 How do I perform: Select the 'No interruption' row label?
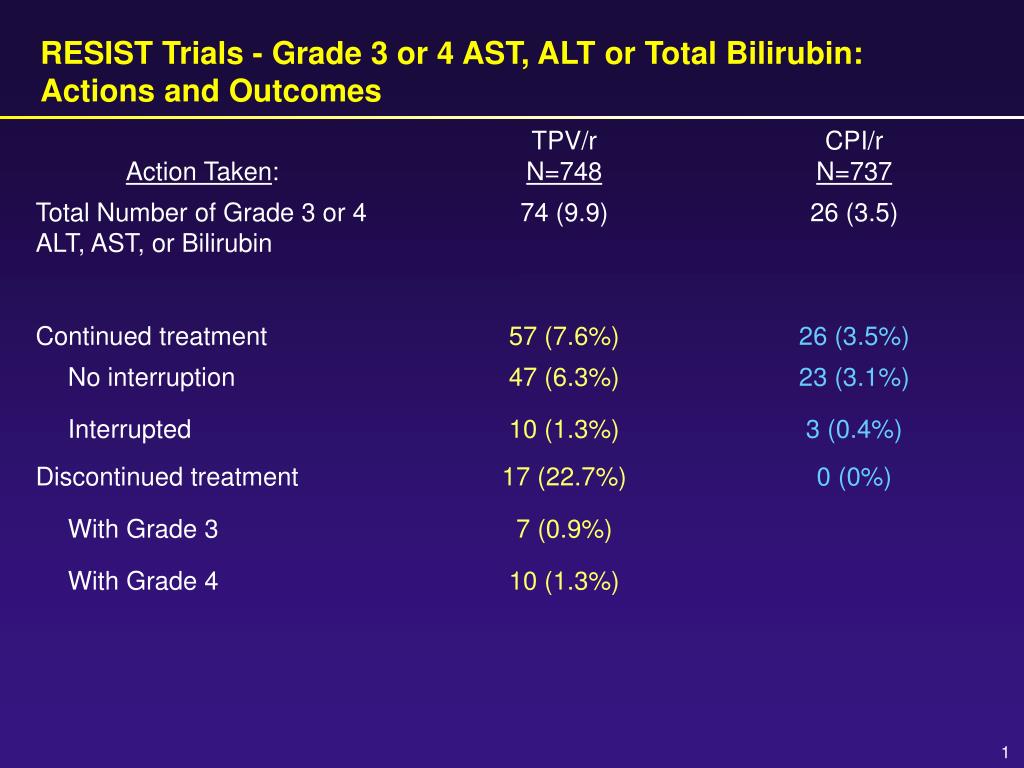click(x=151, y=377)
